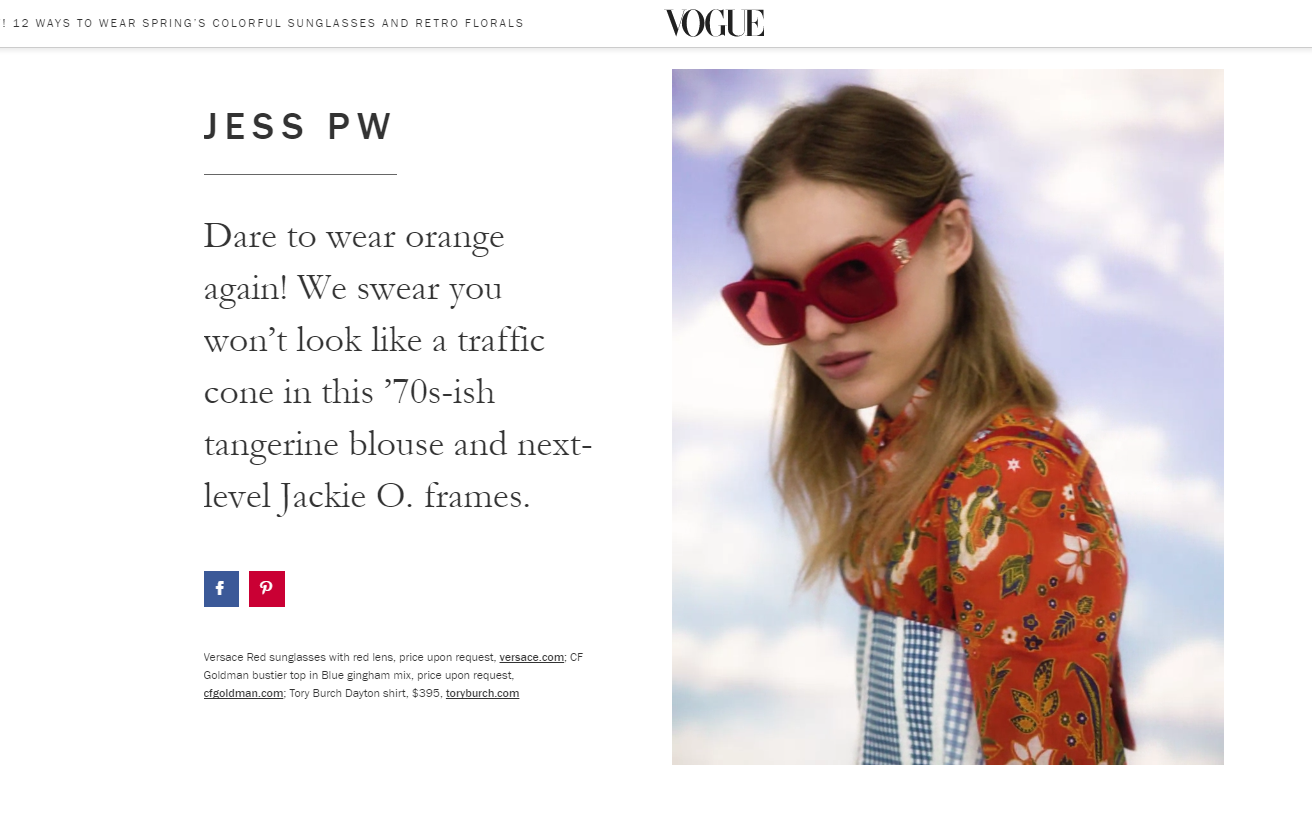The image size is (1312, 813).
Task: Click the word "tangerine" in the description
Action: tap(271, 444)
